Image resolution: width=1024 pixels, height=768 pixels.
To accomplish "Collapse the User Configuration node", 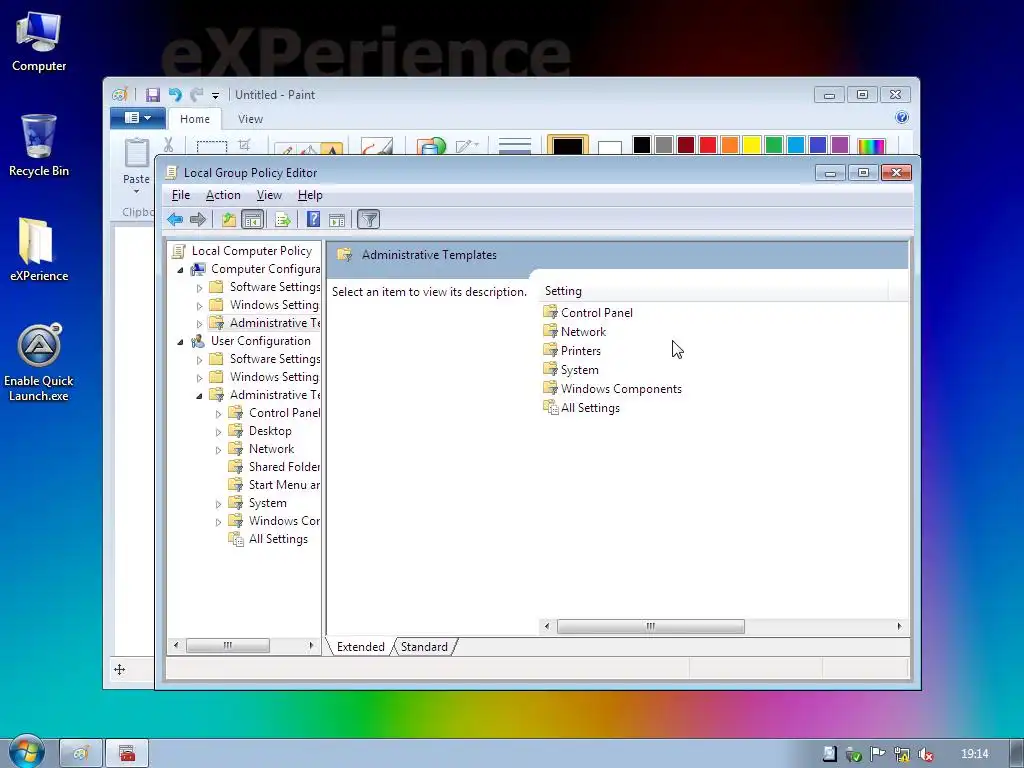I will point(181,342).
